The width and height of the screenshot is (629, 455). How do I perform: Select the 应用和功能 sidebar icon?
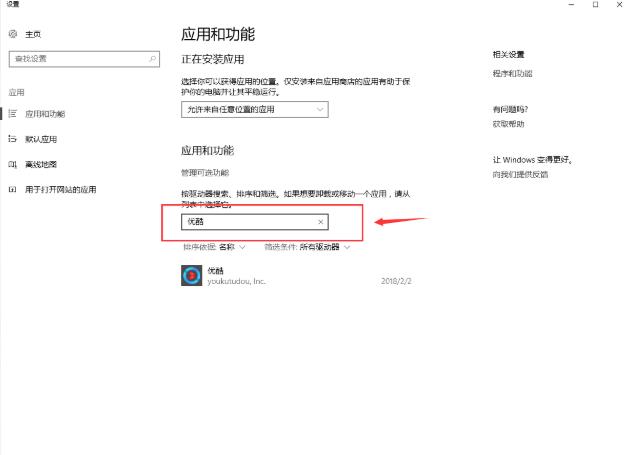click(x=13, y=114)
